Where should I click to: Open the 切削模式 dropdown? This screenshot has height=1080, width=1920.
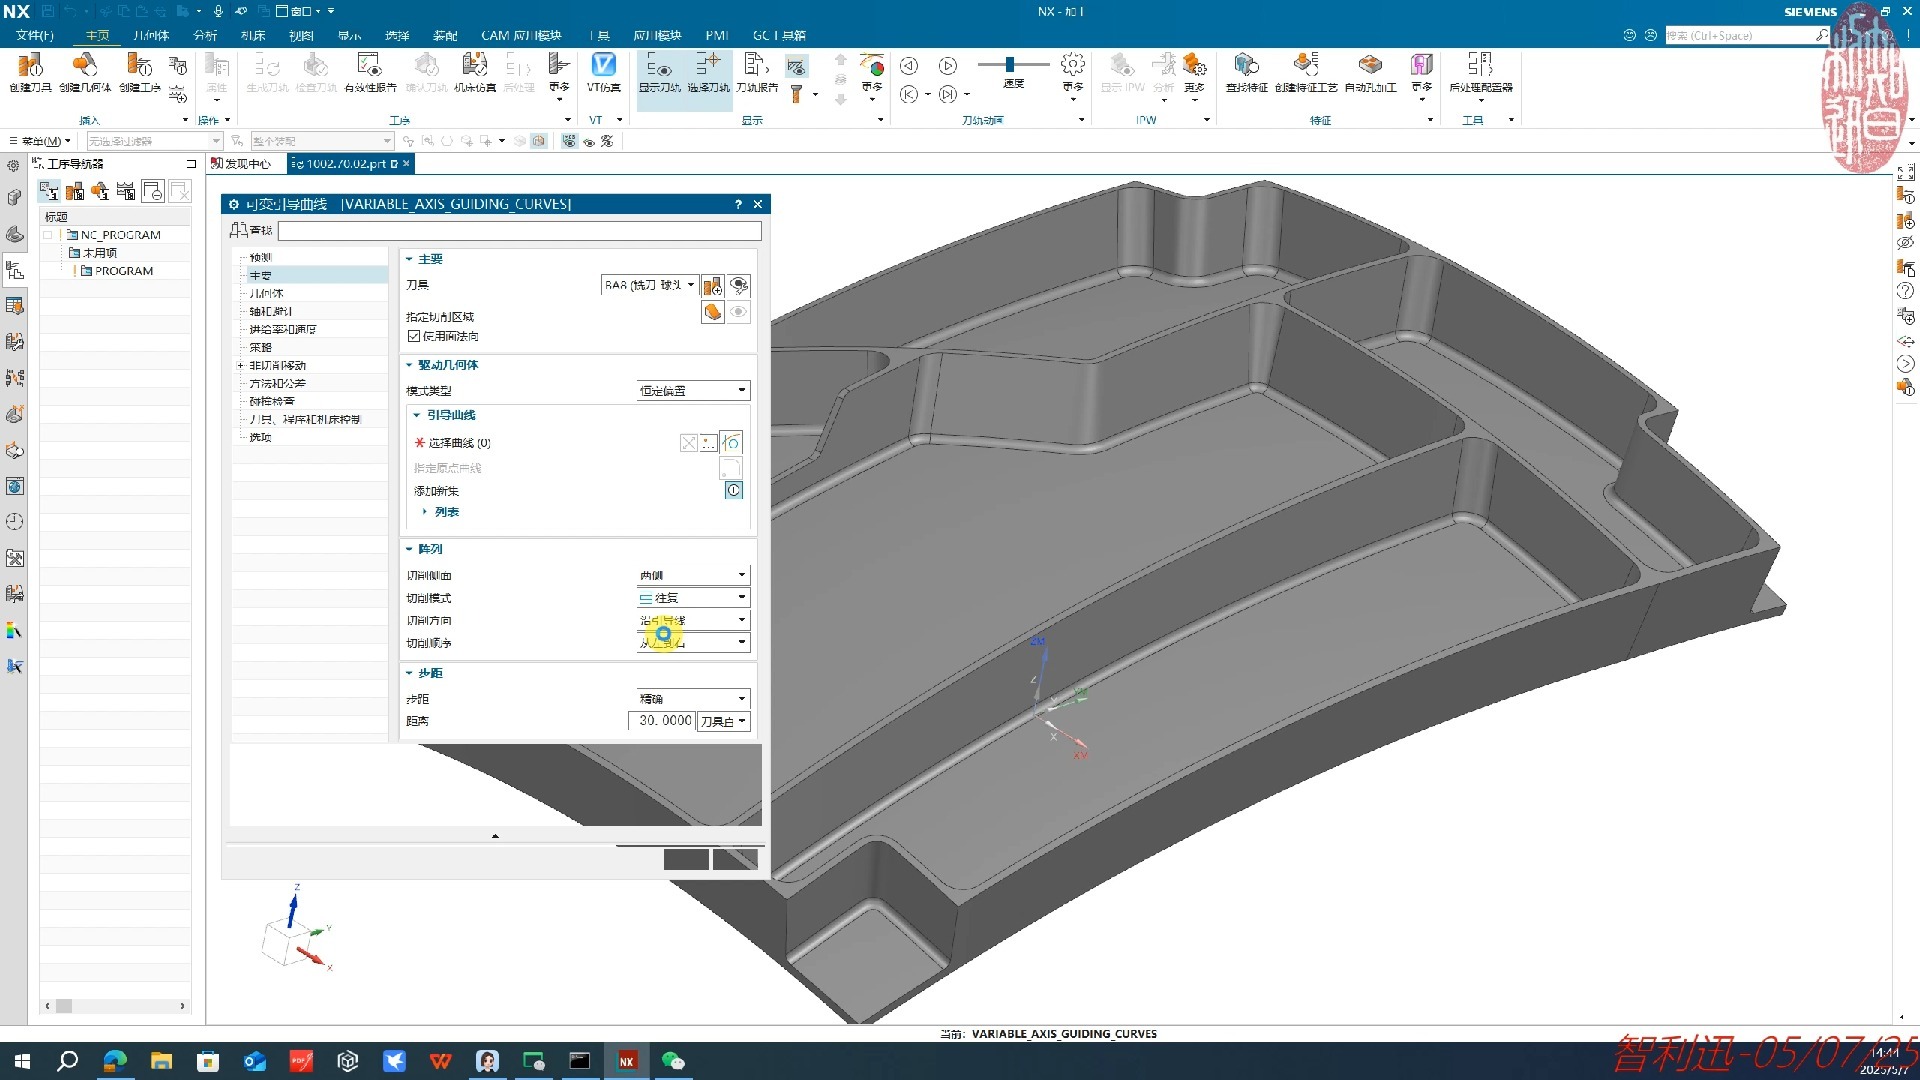click(x=693, y=598)
